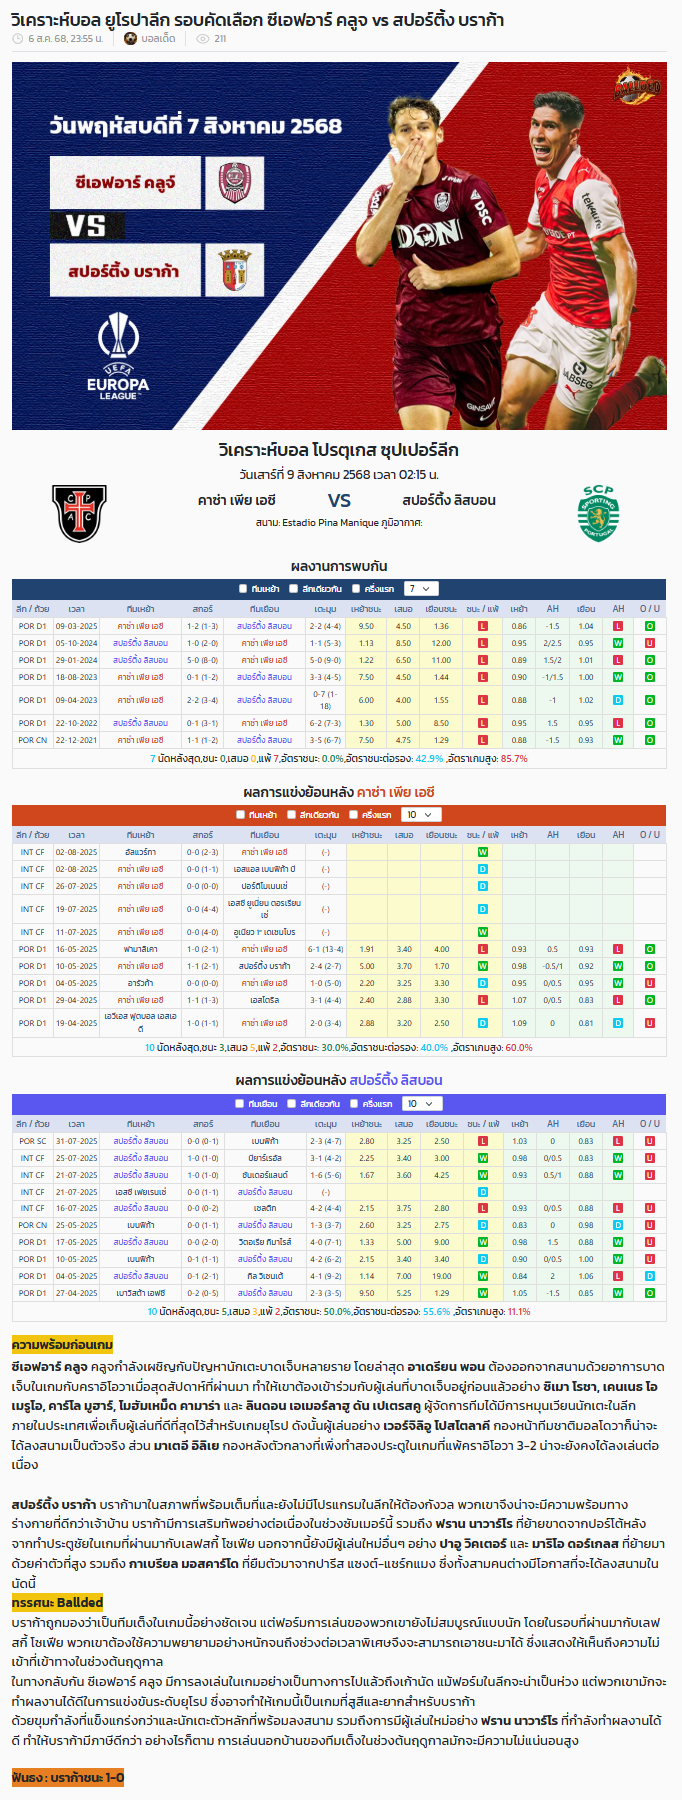Toggle ครึ่งแรก checkbox in head-to-head filter
682x1800 pixels.
356,589
